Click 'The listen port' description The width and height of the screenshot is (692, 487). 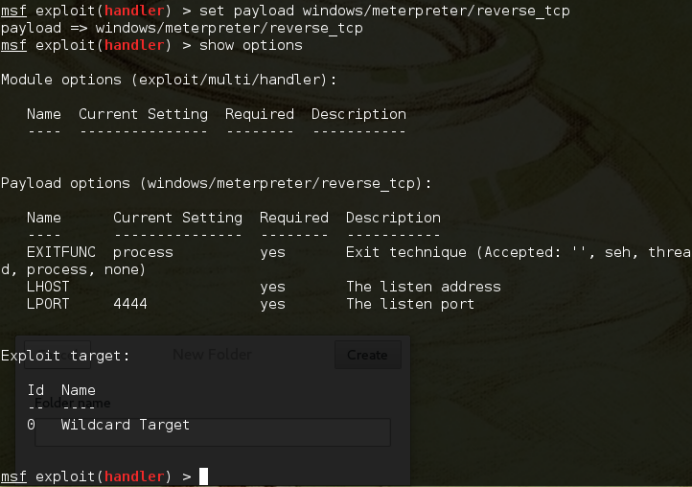click(410, 304)
